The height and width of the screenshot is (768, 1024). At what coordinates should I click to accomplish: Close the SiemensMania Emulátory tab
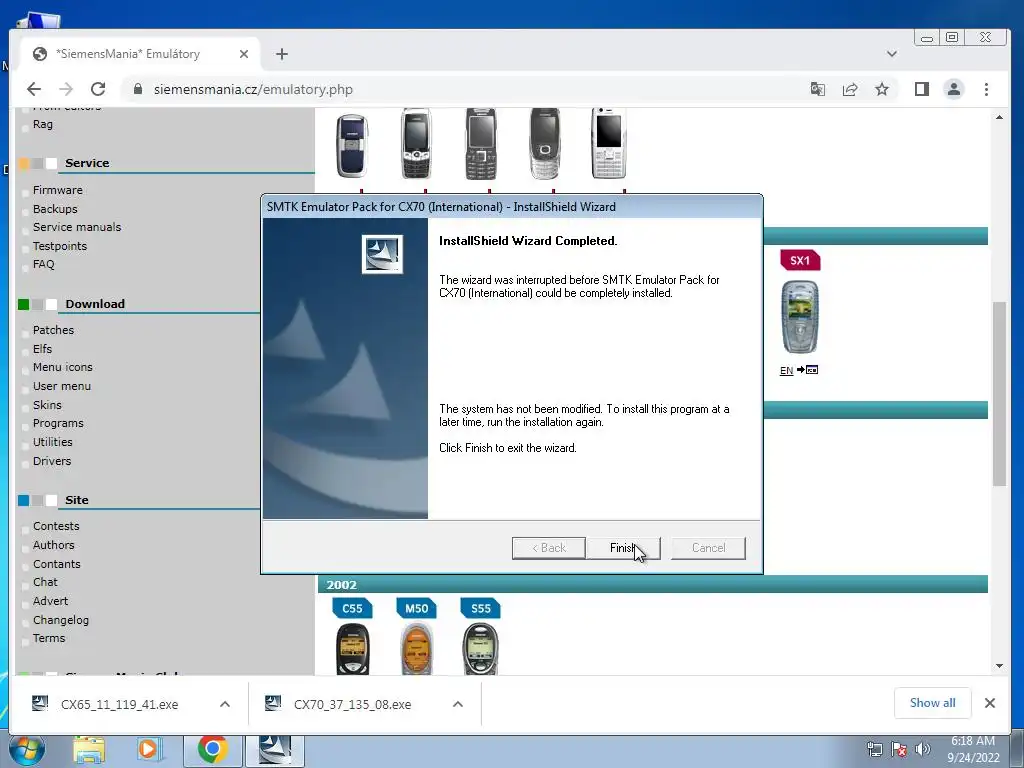point(244,54)
